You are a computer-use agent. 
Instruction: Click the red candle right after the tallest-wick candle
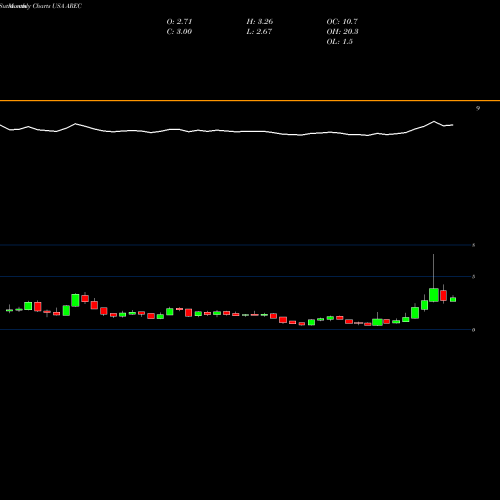(443, 295)
